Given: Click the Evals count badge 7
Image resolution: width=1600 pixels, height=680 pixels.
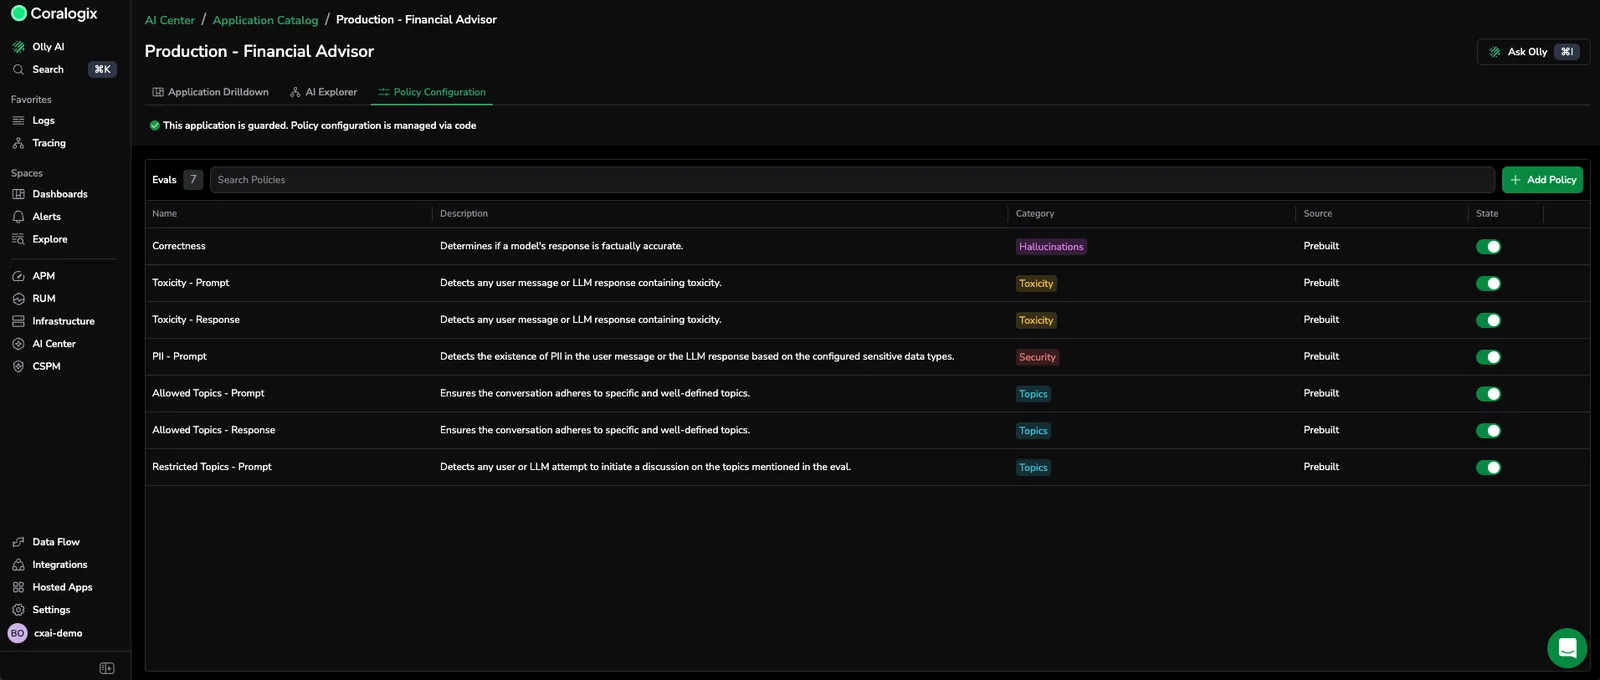Looking at the screenshot, I should click(193, 180).
